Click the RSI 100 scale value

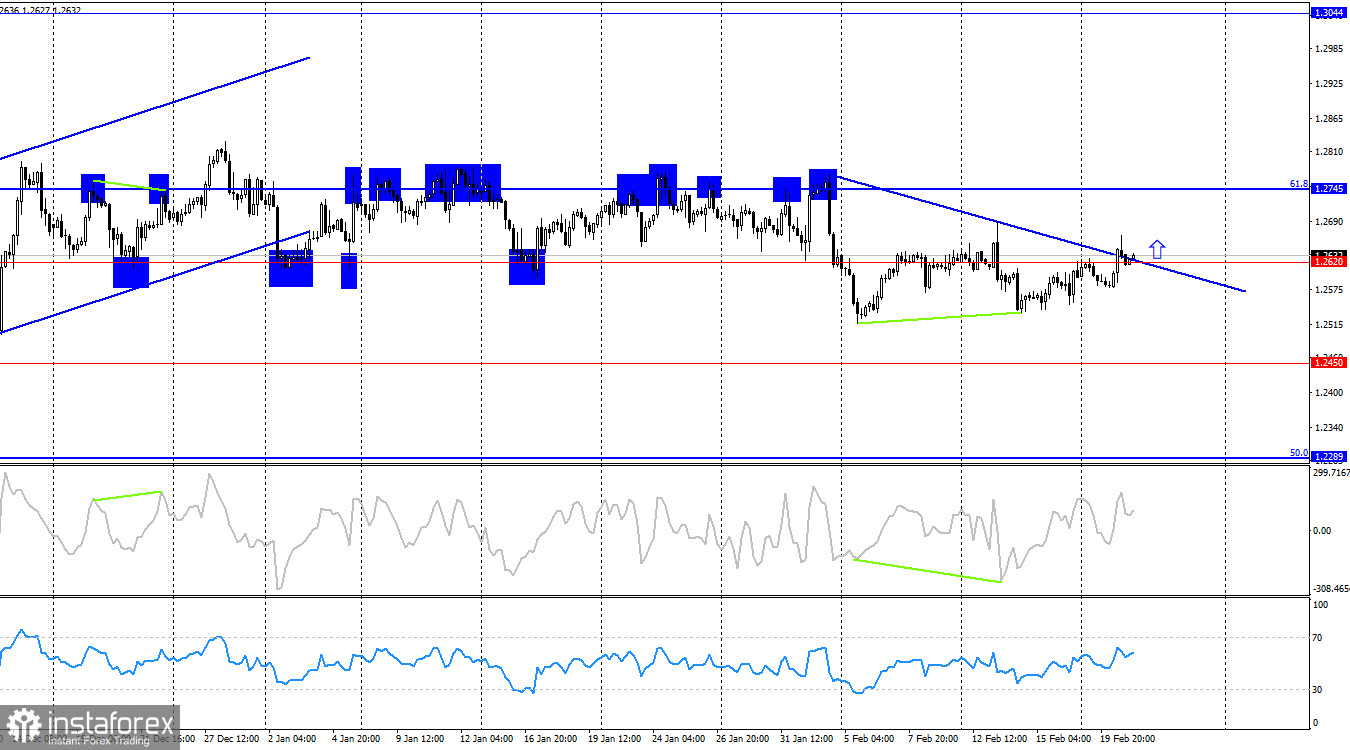pyautogui.click(x=1320, y=605)
